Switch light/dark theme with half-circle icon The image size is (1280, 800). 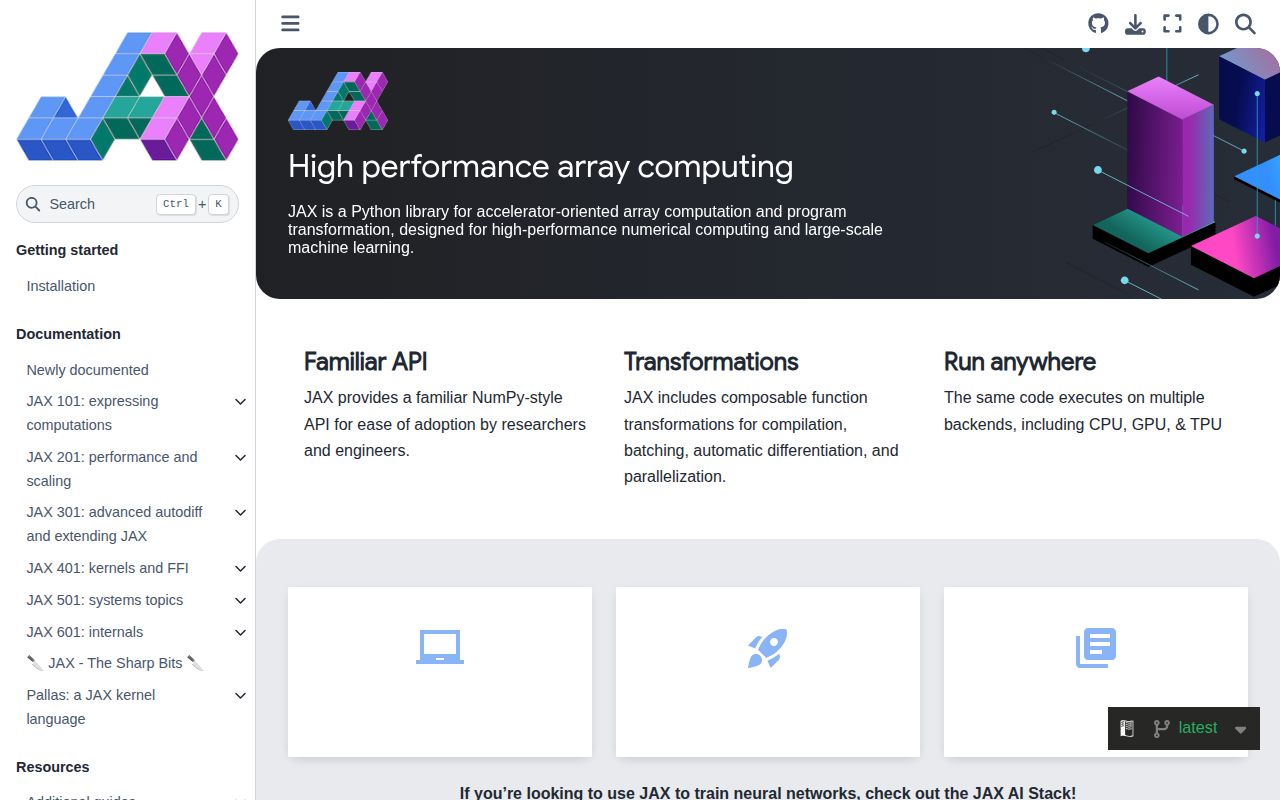click(1208, 23)
